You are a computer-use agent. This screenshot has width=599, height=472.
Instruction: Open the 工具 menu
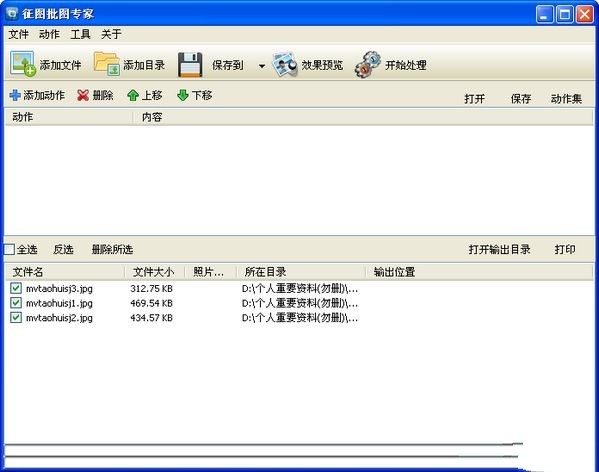pyautogui.click(x=80, y=34)
